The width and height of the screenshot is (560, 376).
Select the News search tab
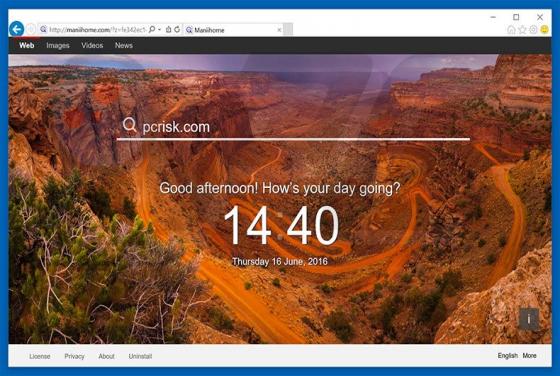[x=124, y=45]
